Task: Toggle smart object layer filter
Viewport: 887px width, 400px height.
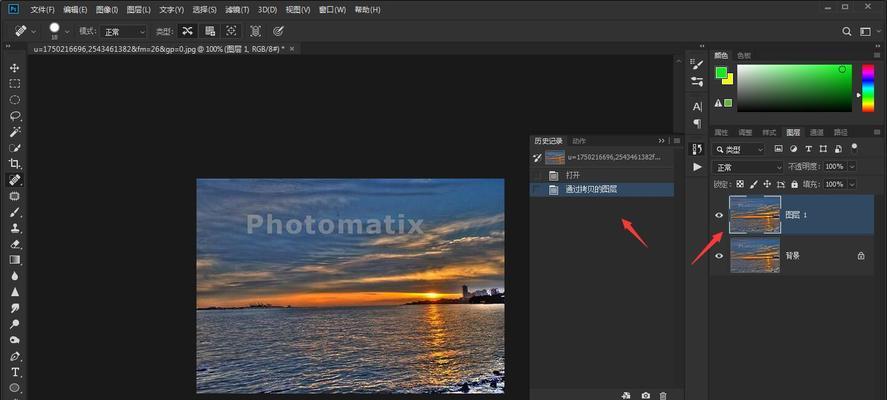Action: pyautogui.click(x=838, y=149)
